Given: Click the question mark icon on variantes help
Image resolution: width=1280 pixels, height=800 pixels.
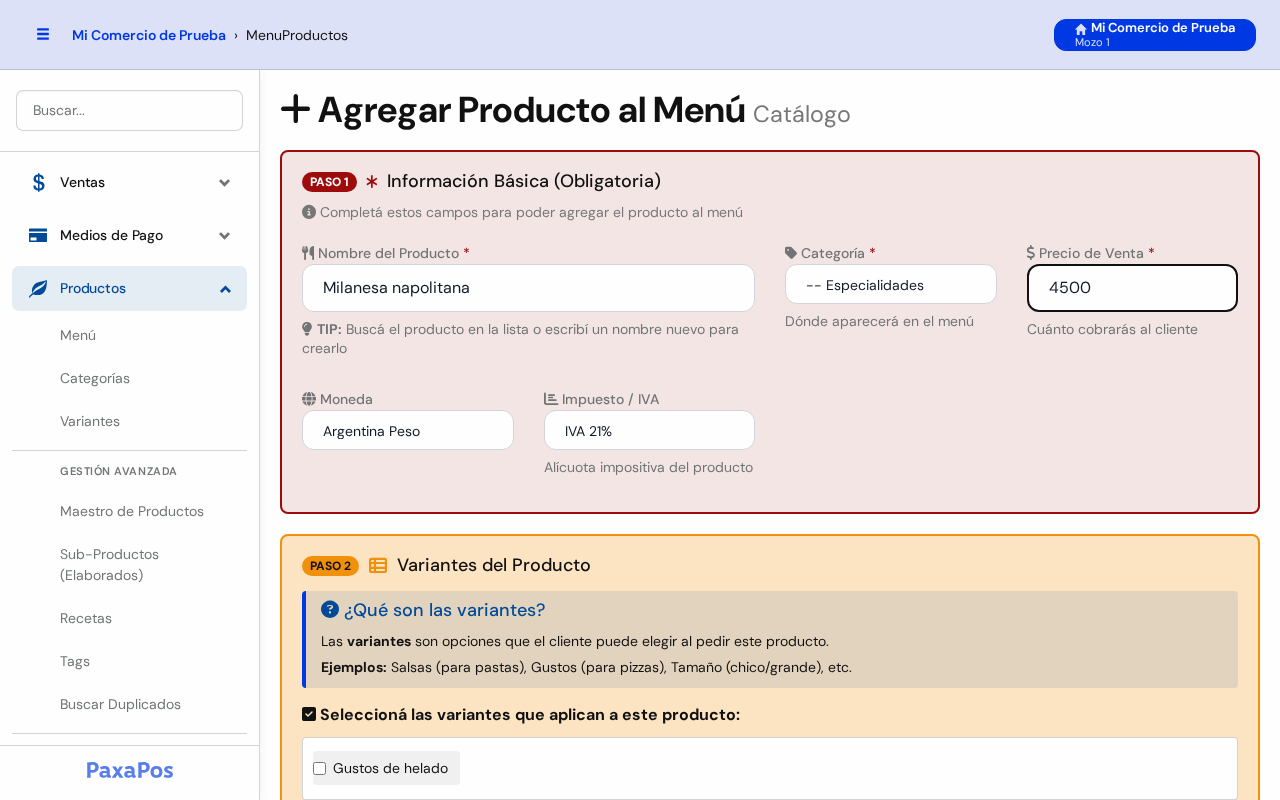Looking at the screenshot, I should (x=330, y=609).
